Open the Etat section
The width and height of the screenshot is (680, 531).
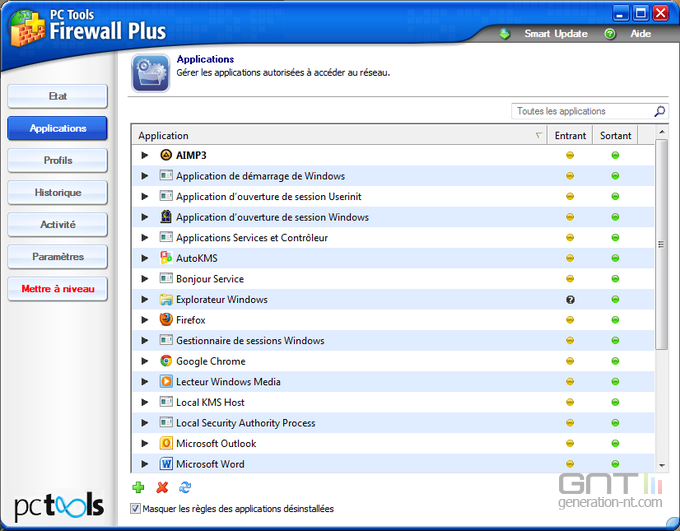click(57, 96)
